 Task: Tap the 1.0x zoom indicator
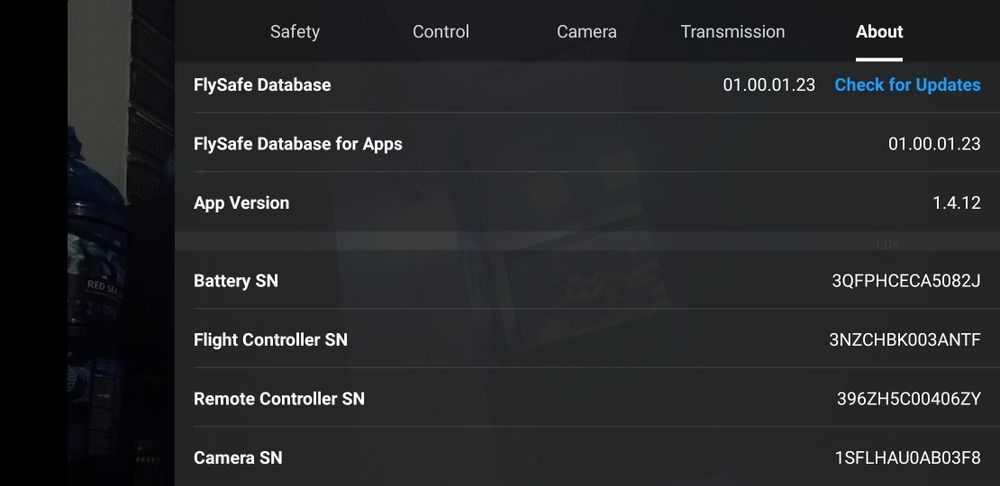(x=886, y=244)
